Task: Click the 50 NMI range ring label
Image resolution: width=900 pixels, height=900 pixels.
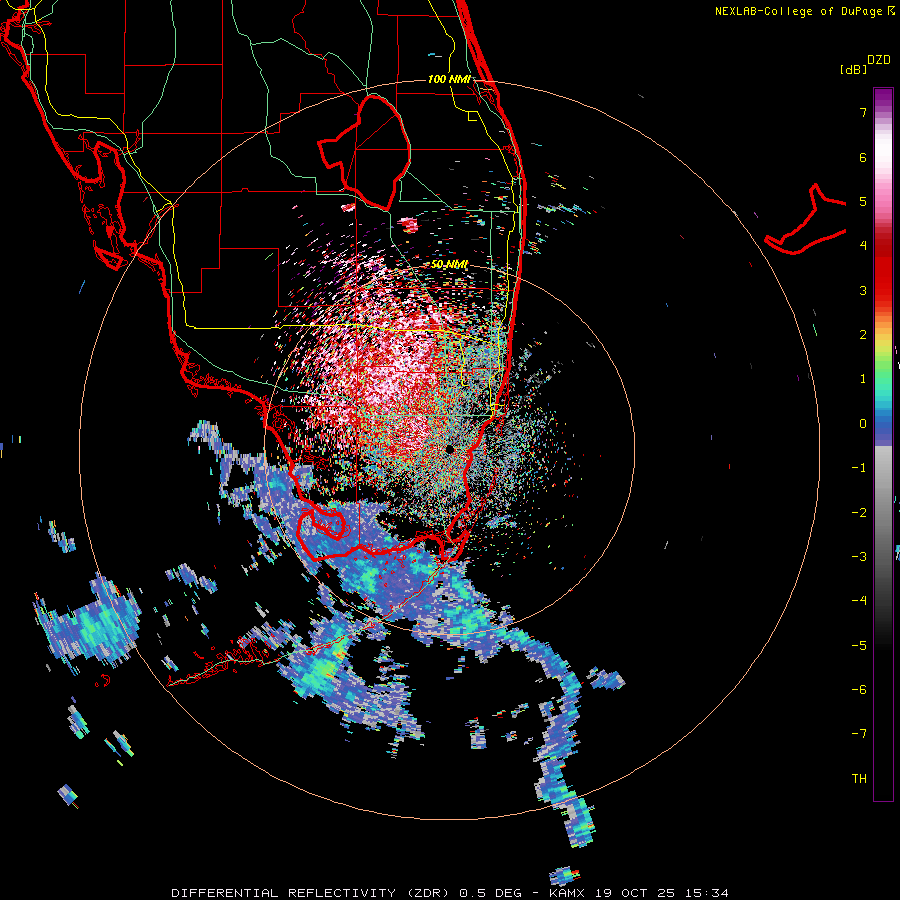Action: (x=449, y=264)
